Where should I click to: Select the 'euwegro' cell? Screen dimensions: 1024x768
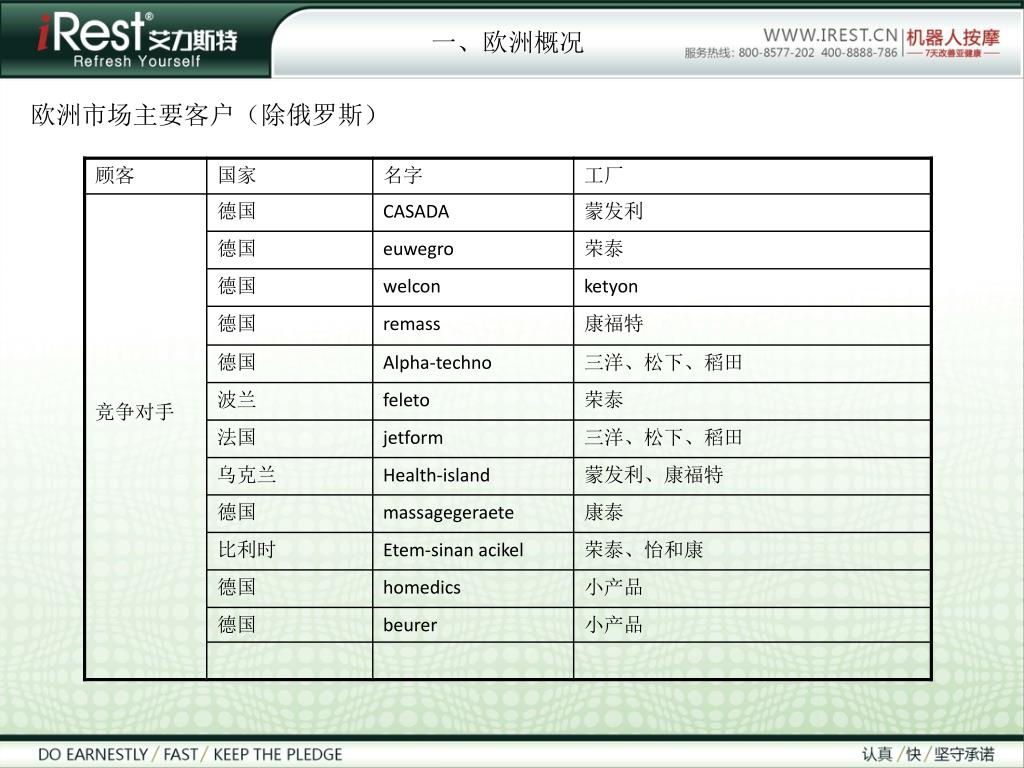(x=473, y=249)
